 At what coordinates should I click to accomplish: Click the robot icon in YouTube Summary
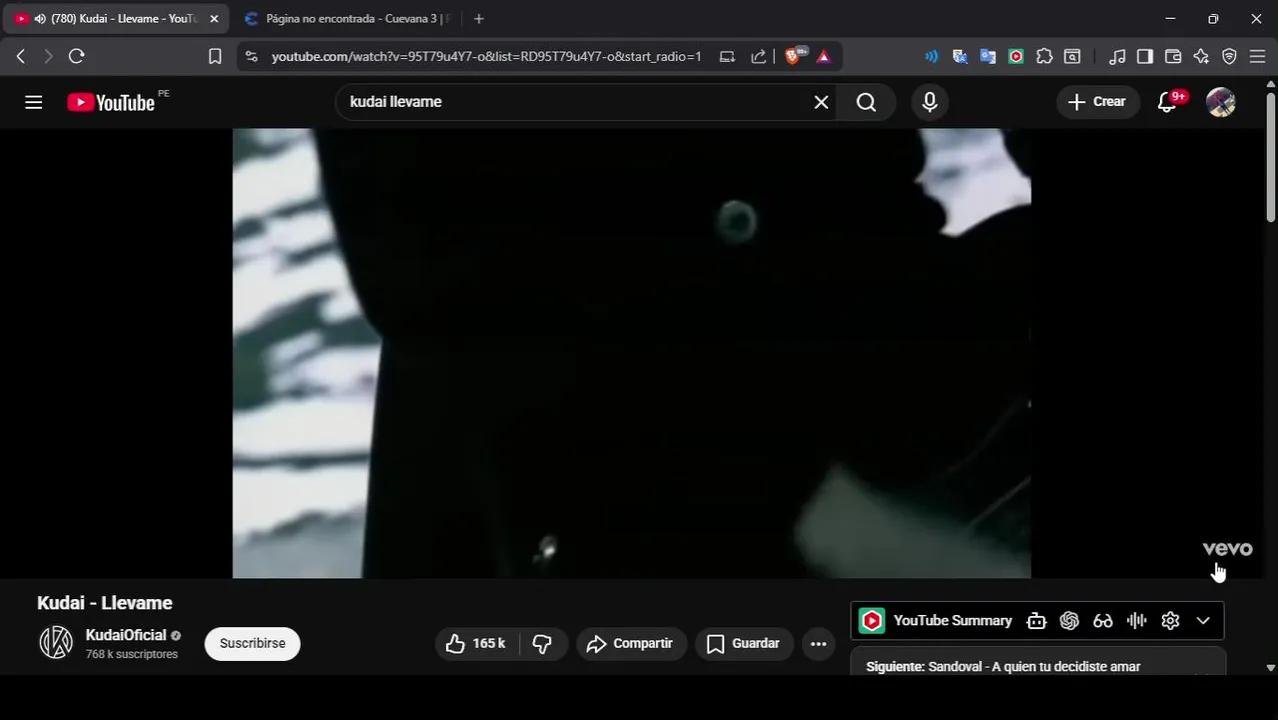click(1036, 621)
